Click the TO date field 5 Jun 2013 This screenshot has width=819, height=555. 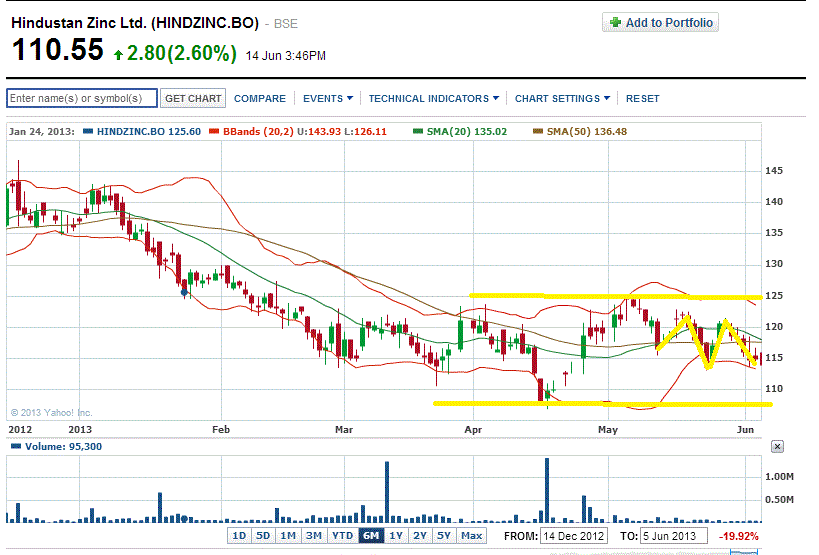point(674,536)
